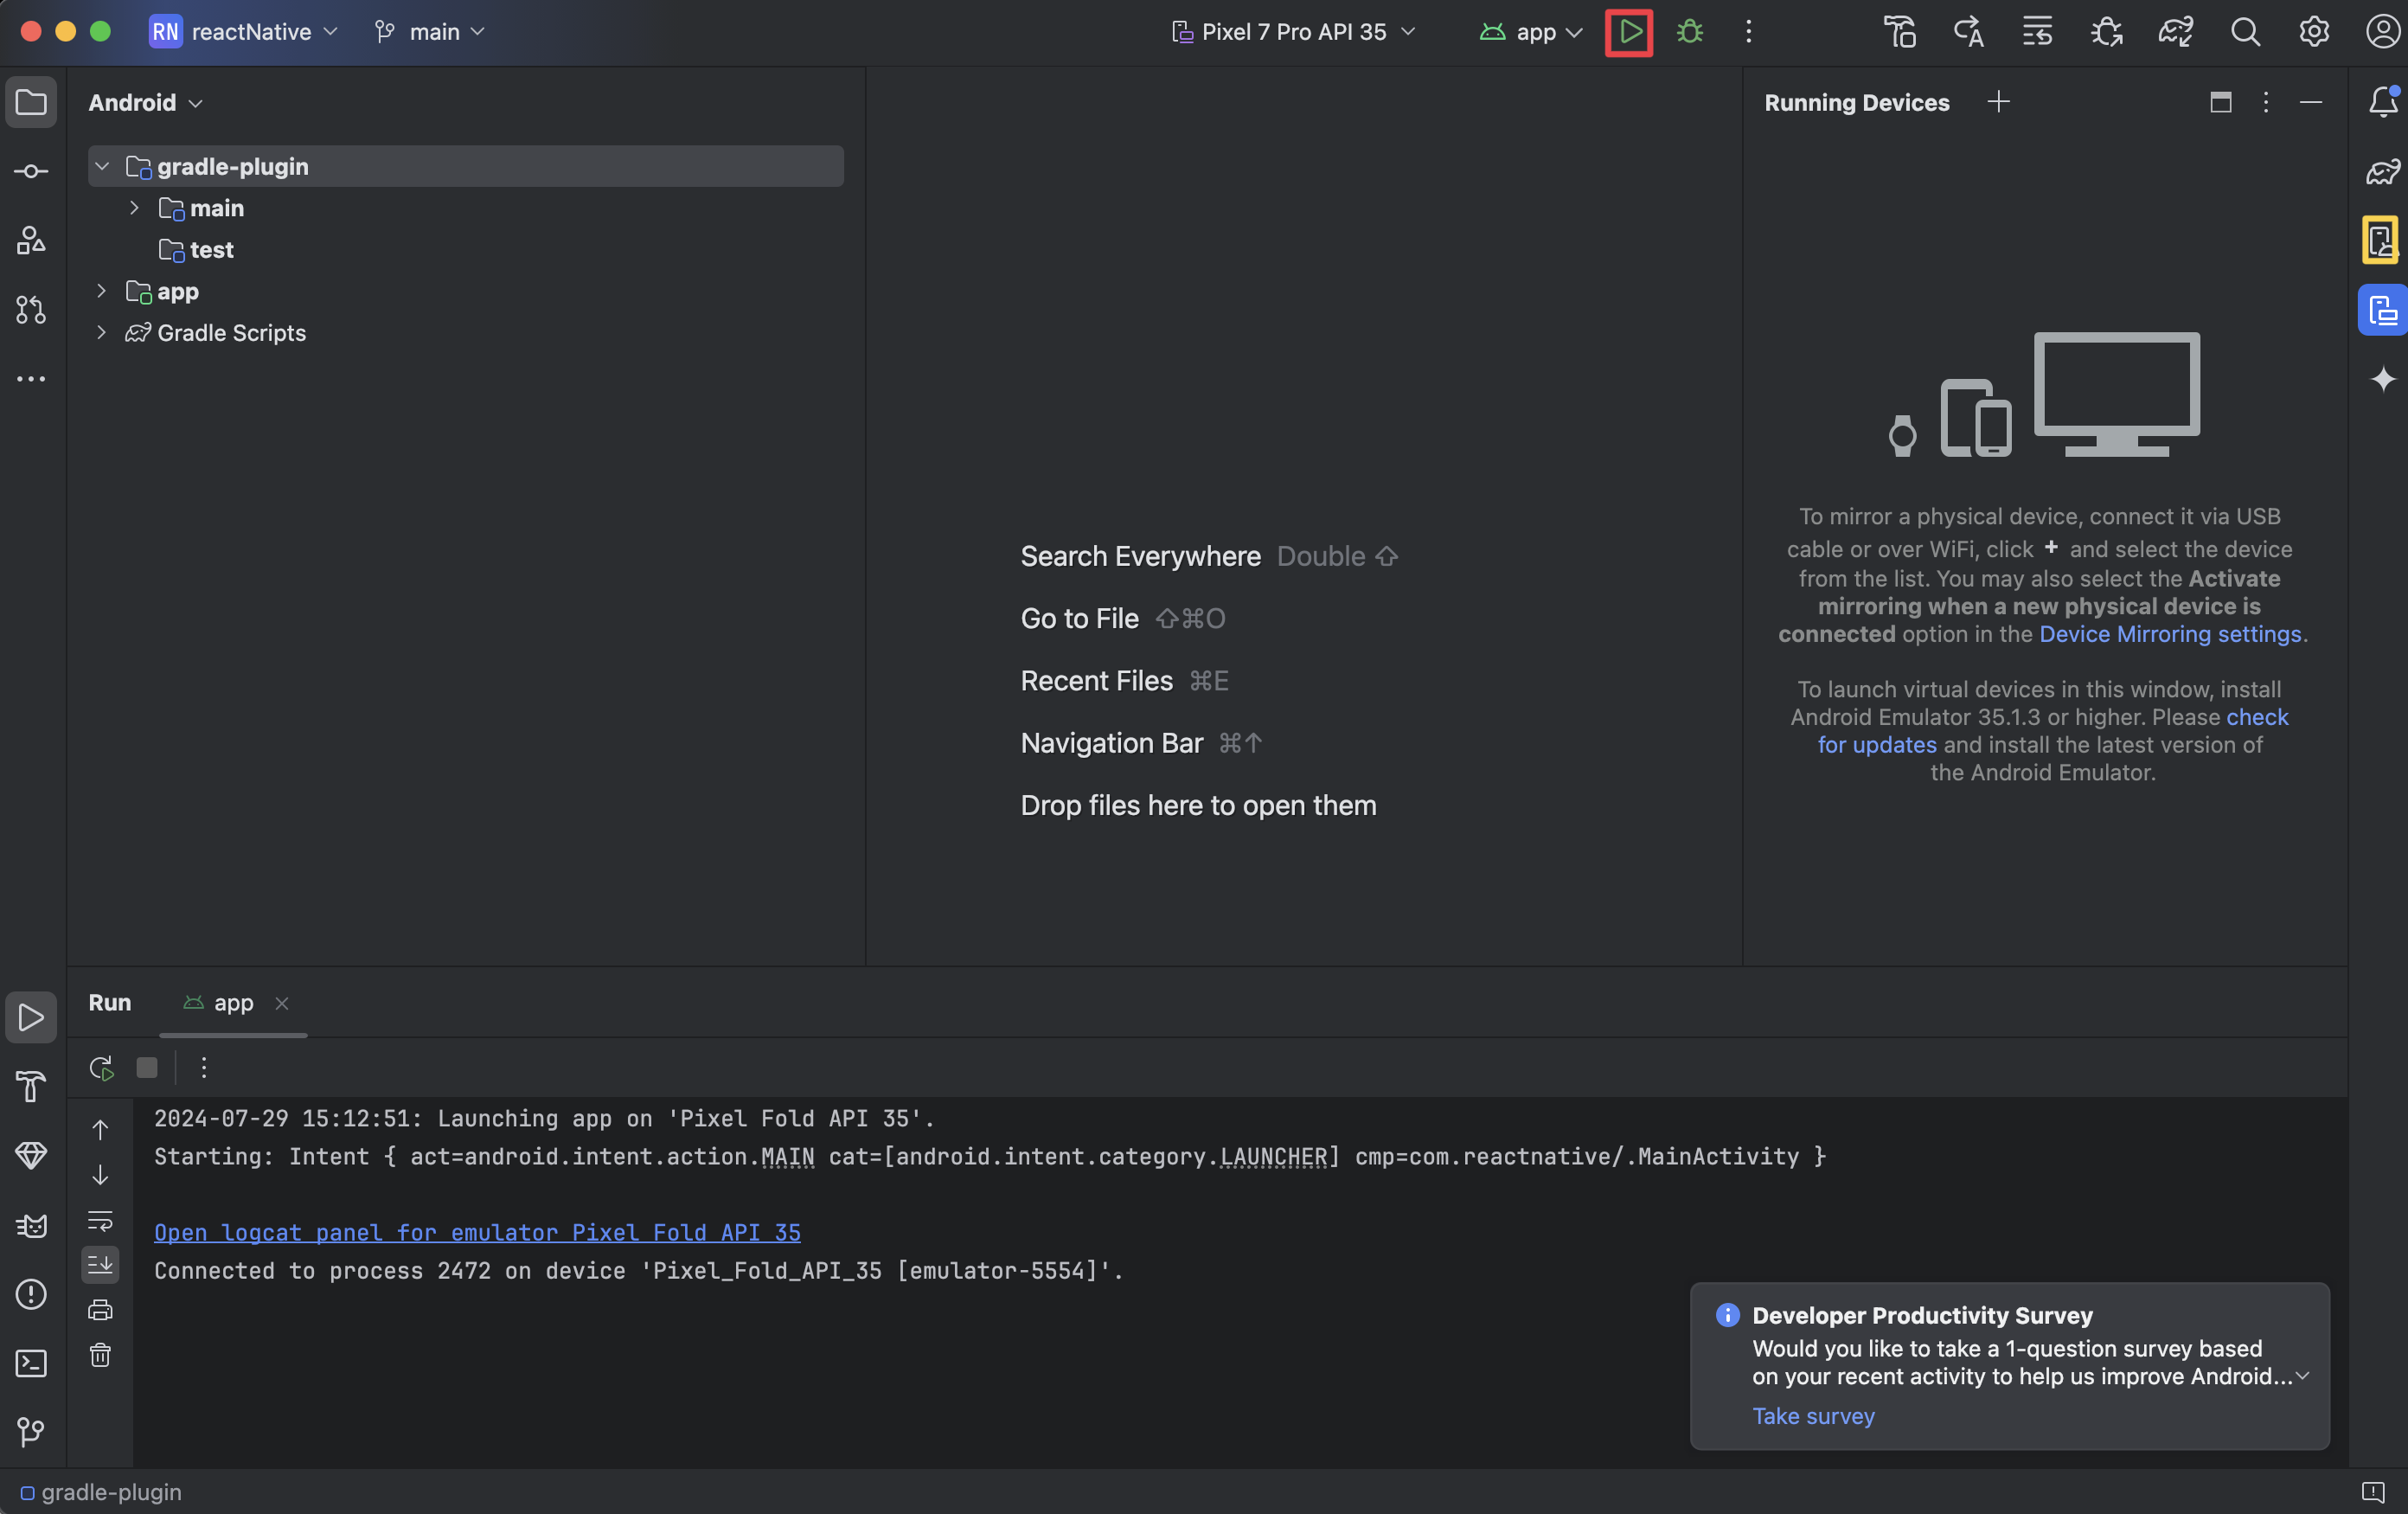Open Device Mirroring settings link
This screenshot has width=2408, height=1514.
click(2170, 634)
